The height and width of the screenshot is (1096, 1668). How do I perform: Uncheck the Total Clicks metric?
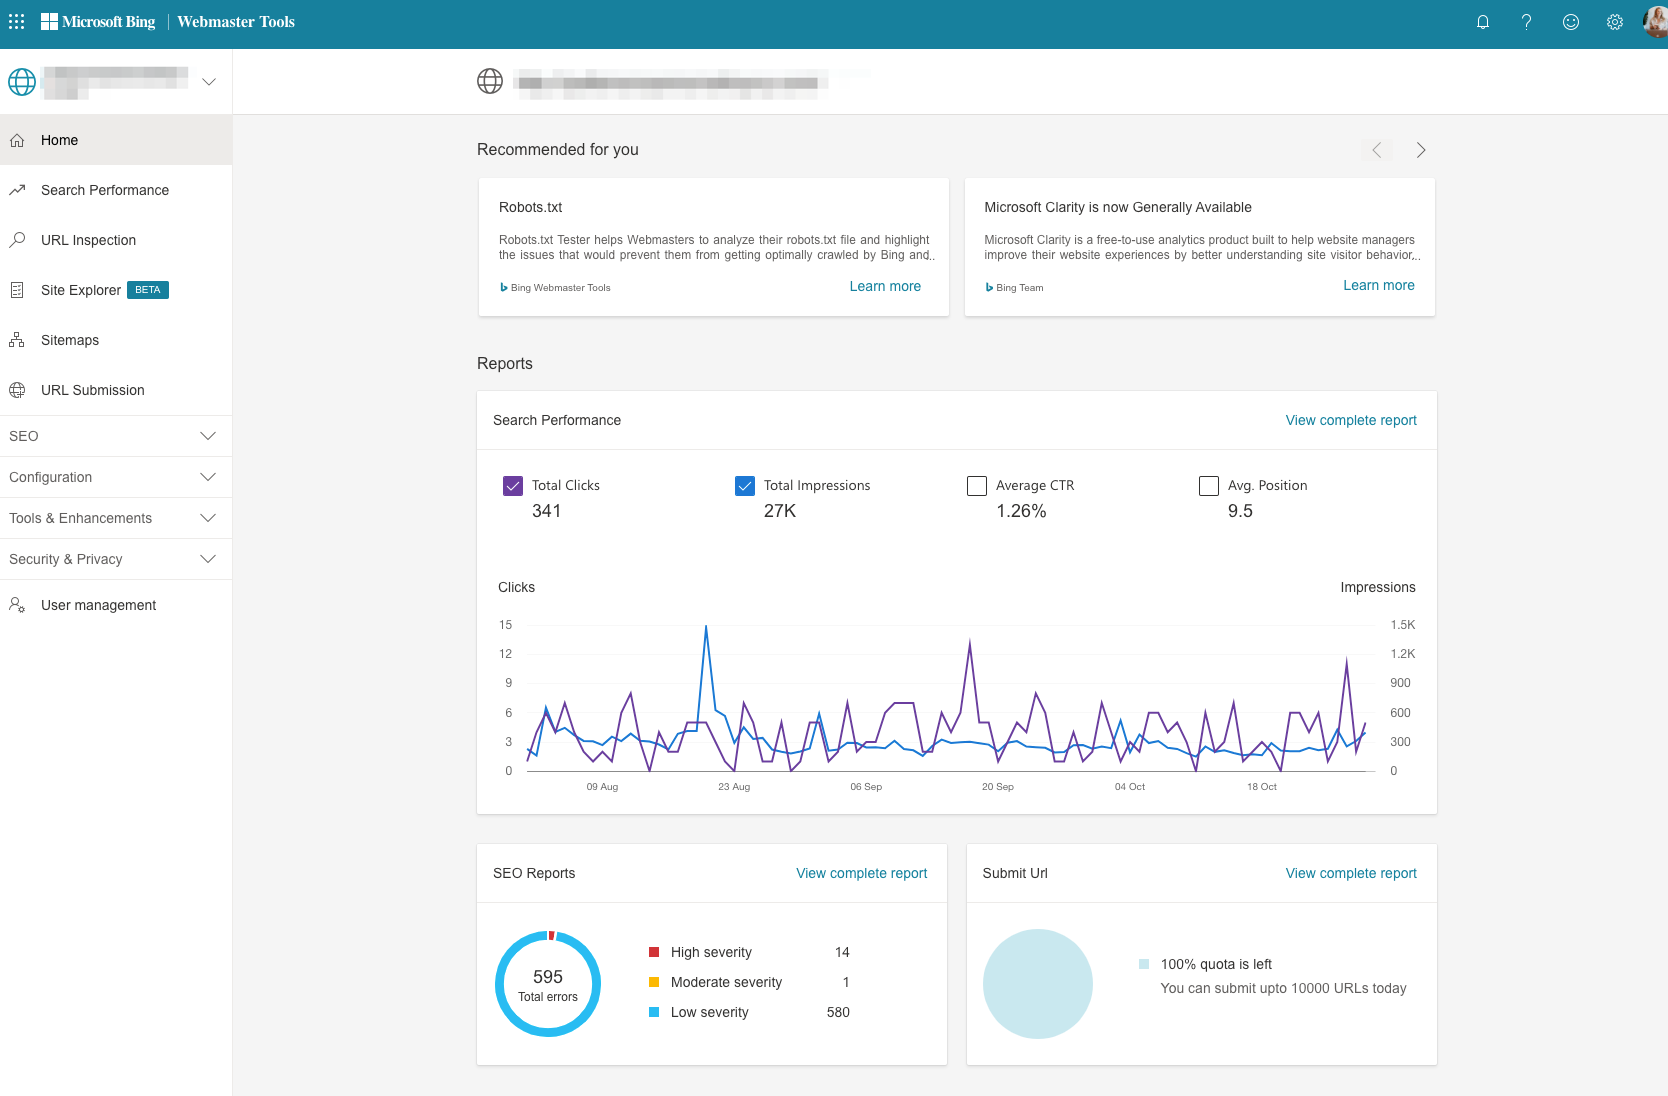[513, 485]
